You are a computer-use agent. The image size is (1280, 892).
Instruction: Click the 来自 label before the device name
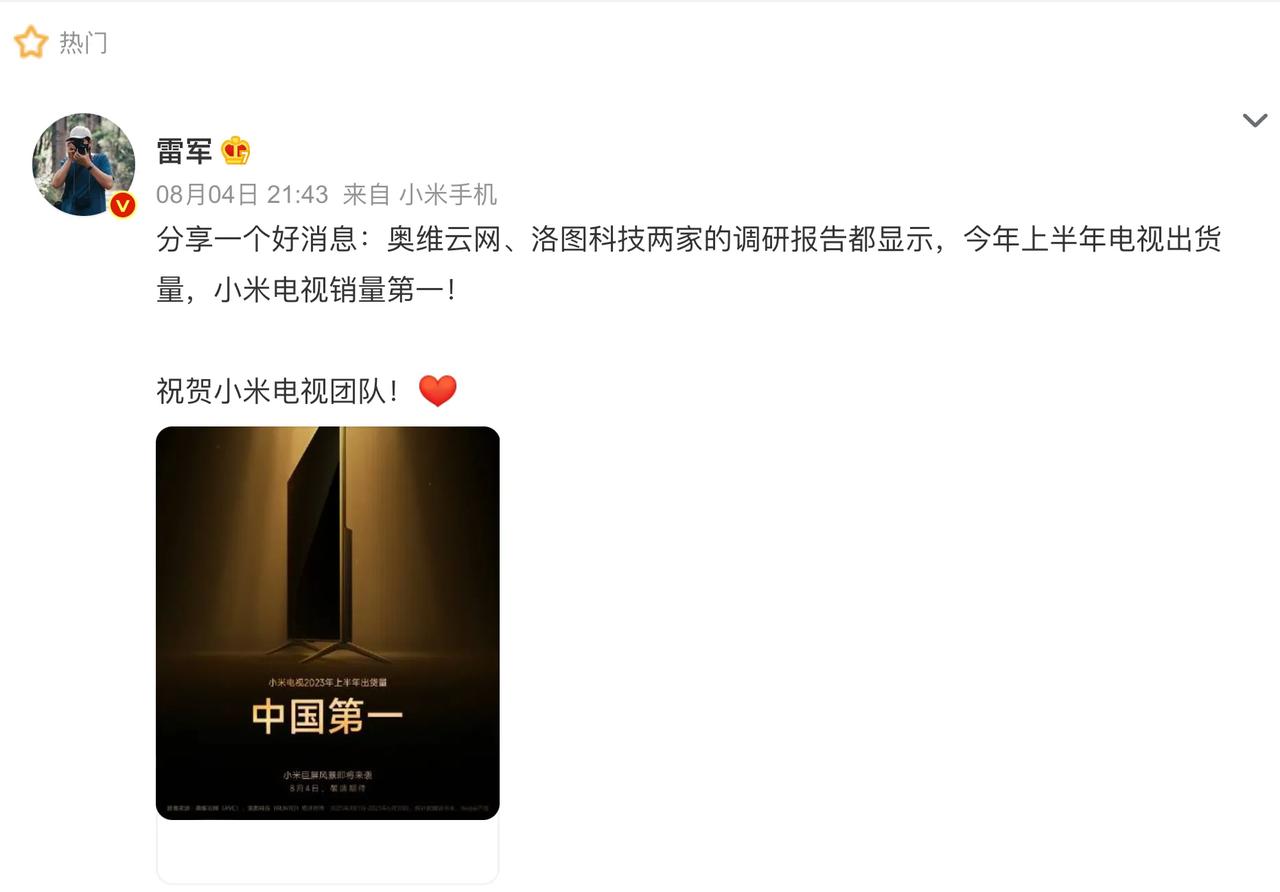click(367, 194)
